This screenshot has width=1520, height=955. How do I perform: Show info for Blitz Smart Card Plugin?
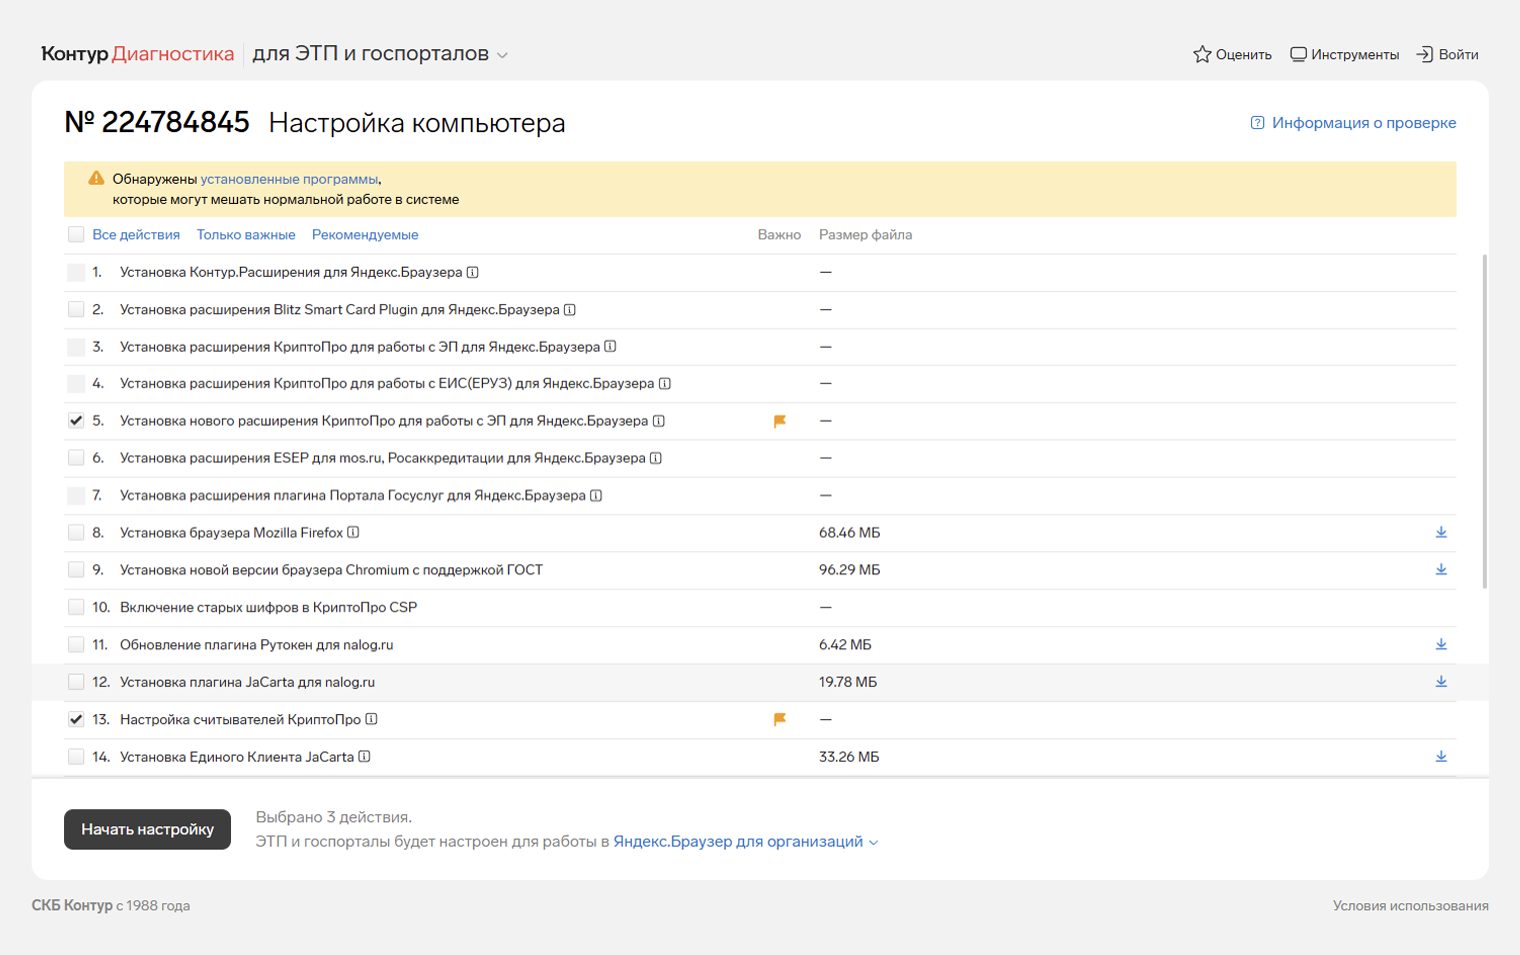570,310
